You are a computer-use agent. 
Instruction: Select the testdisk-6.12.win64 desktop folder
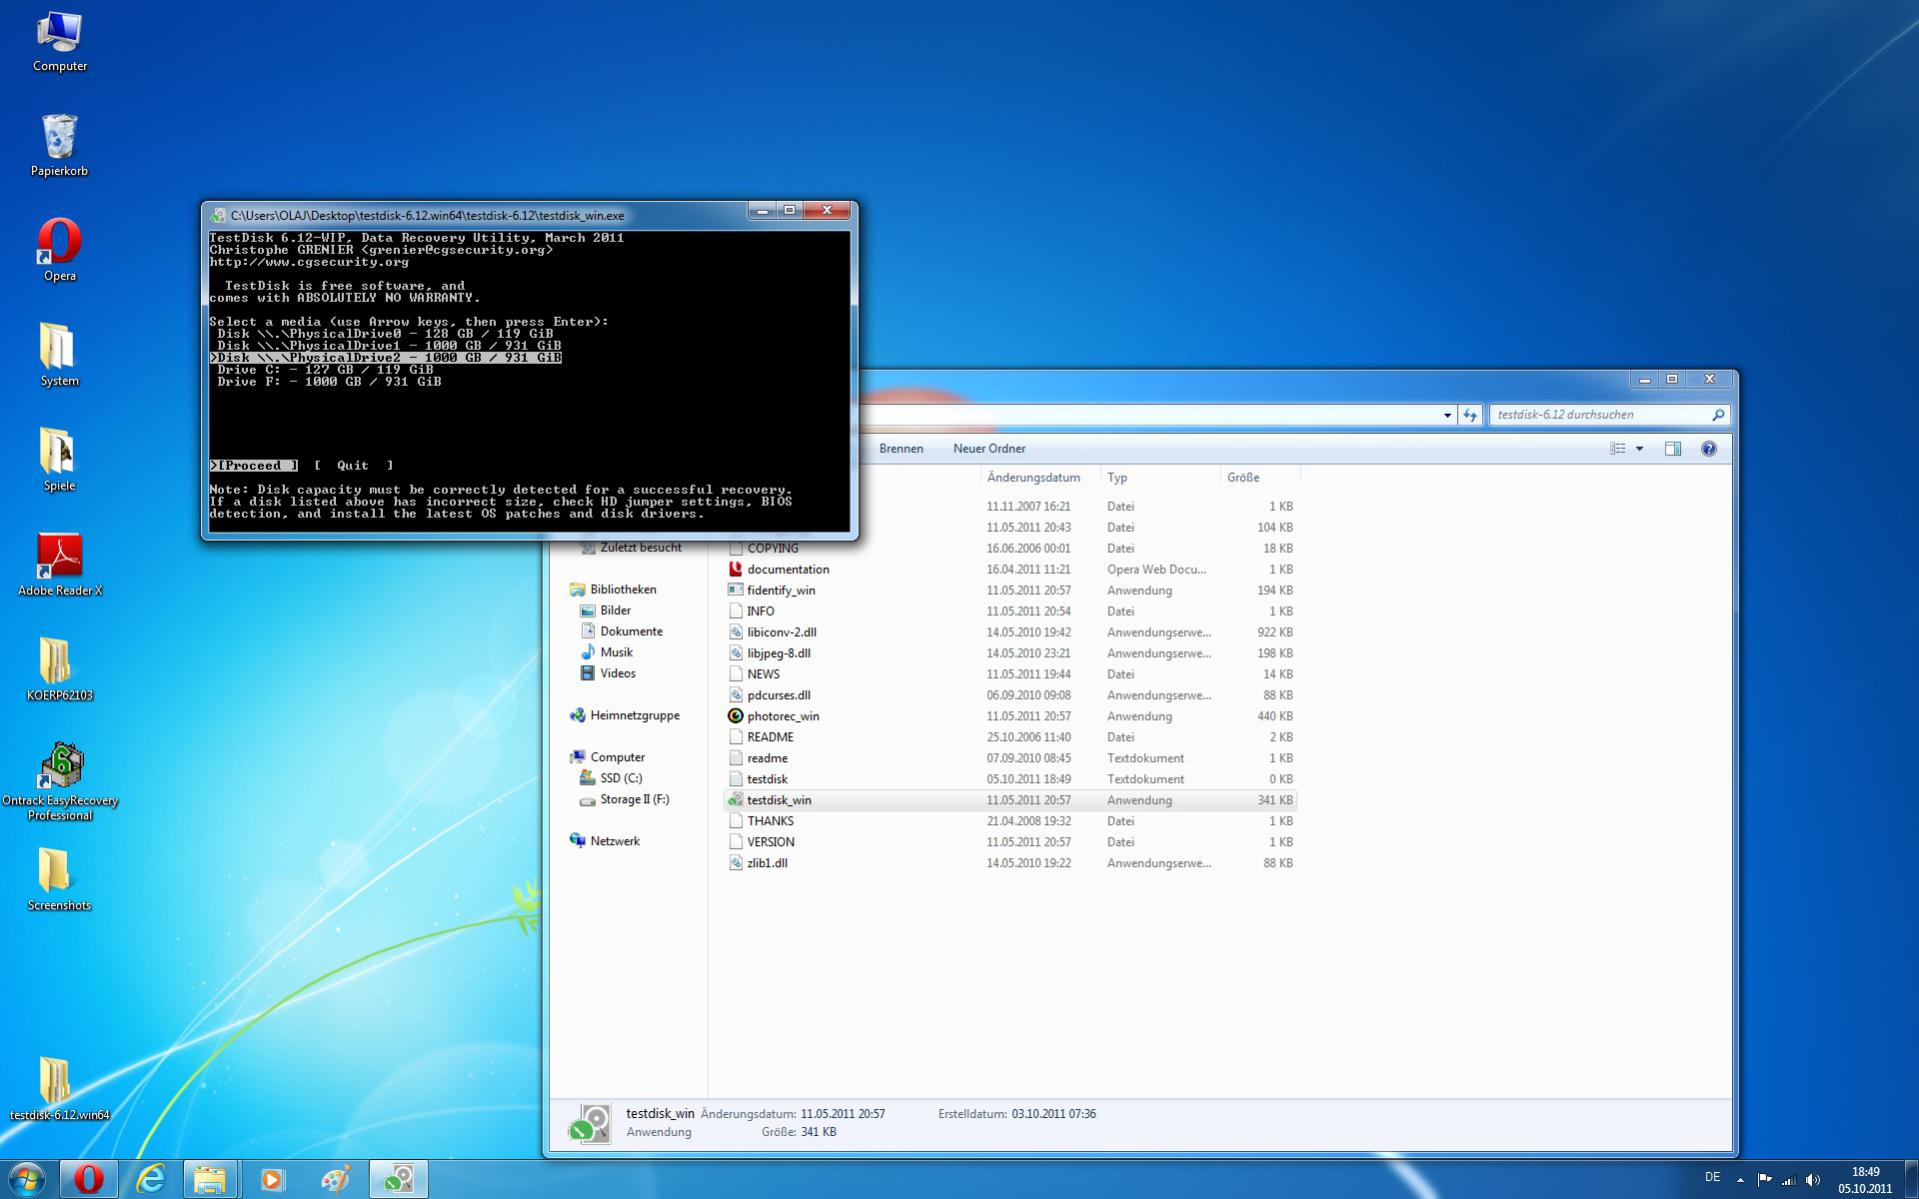pos(60,1090)
